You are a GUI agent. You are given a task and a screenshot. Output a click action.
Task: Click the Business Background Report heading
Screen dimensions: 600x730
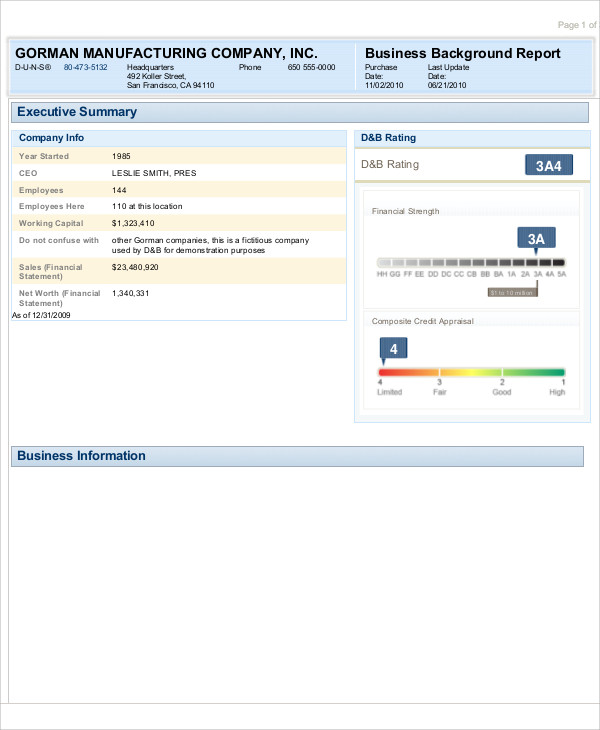click(462, 53)
